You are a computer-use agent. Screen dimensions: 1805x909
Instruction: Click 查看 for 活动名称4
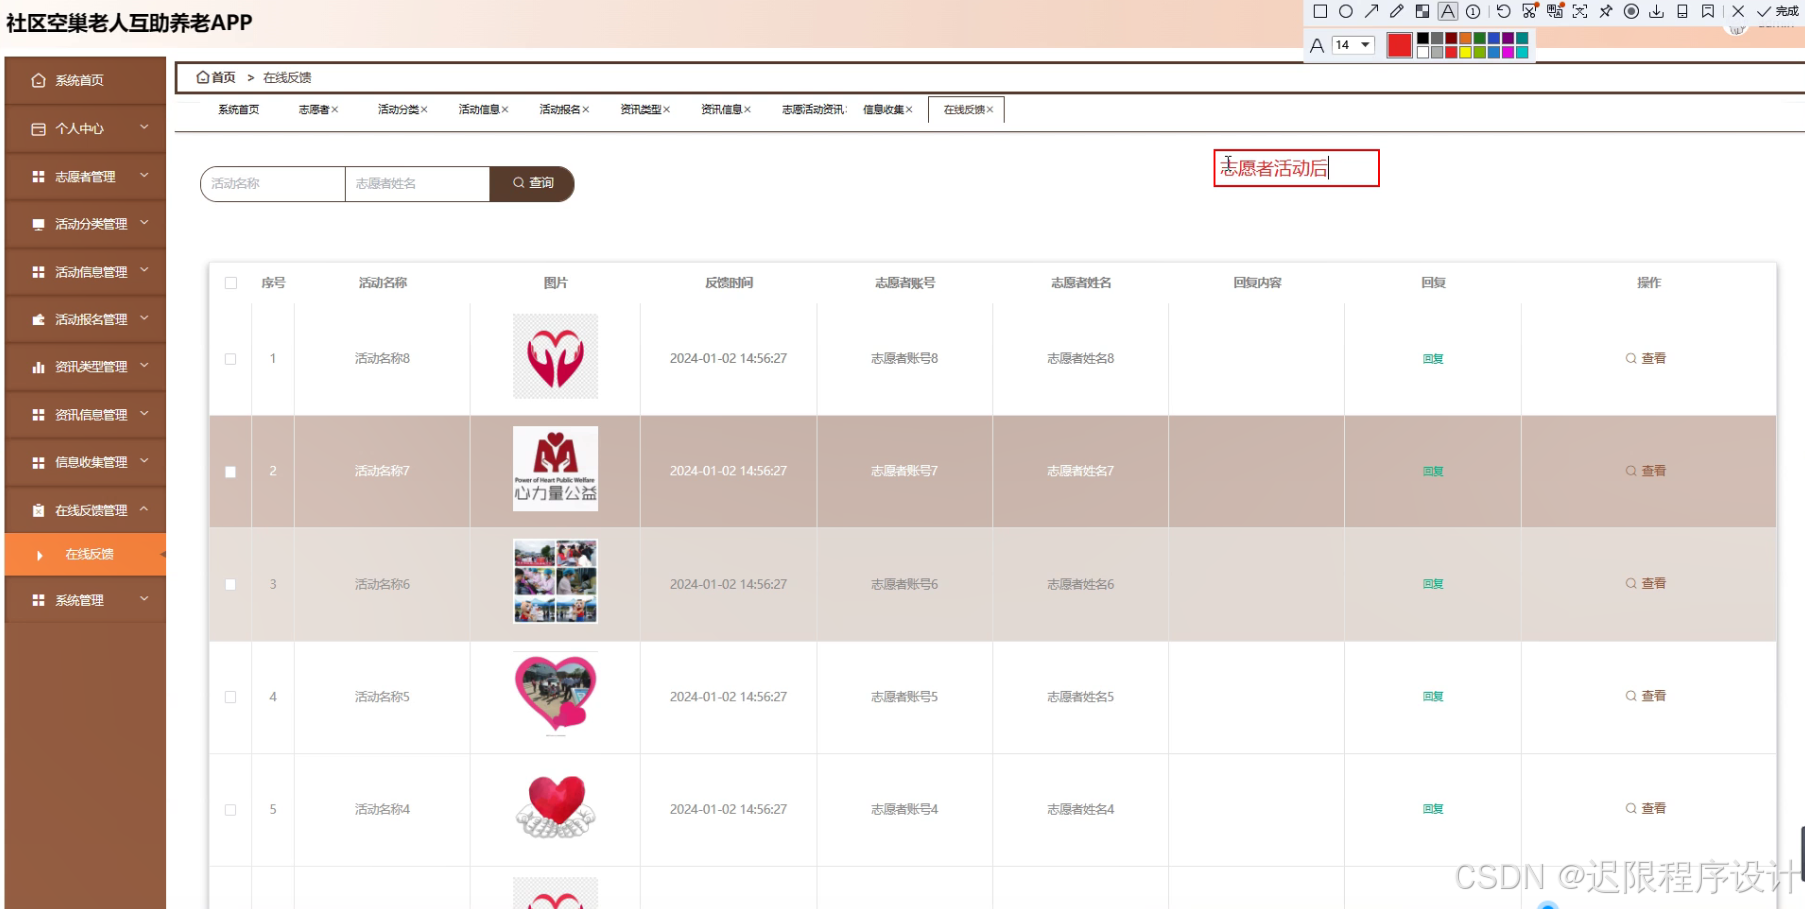[x=1646, y=808]
